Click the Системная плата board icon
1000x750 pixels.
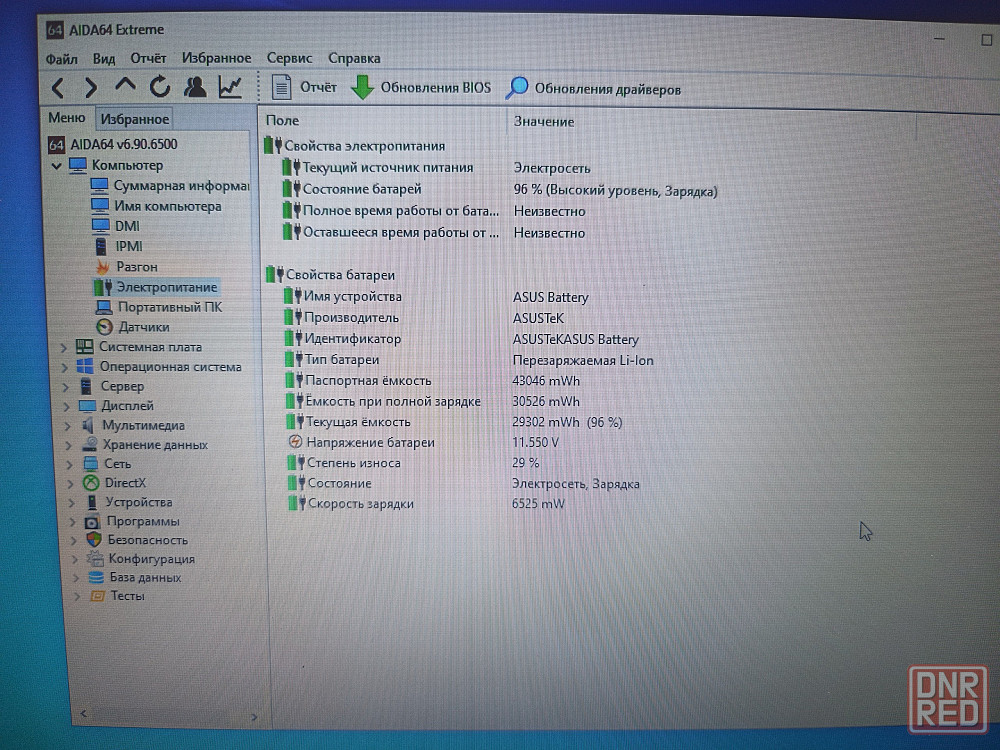pos(84,347)
